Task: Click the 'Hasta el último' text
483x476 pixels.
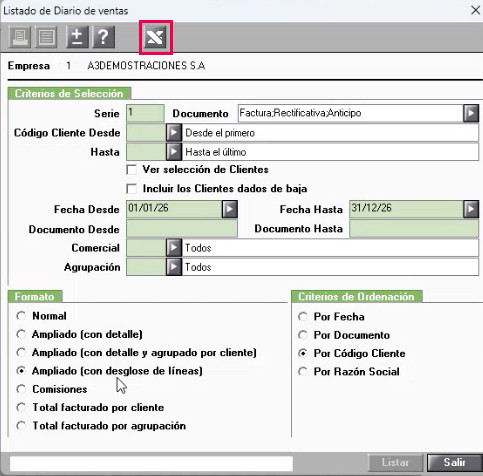Action: [216, 152]
